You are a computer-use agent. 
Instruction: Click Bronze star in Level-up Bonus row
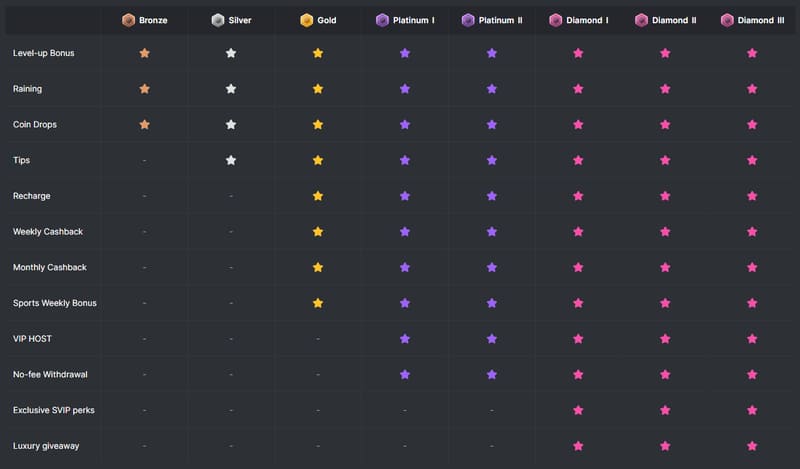click(x=144, y=53)
